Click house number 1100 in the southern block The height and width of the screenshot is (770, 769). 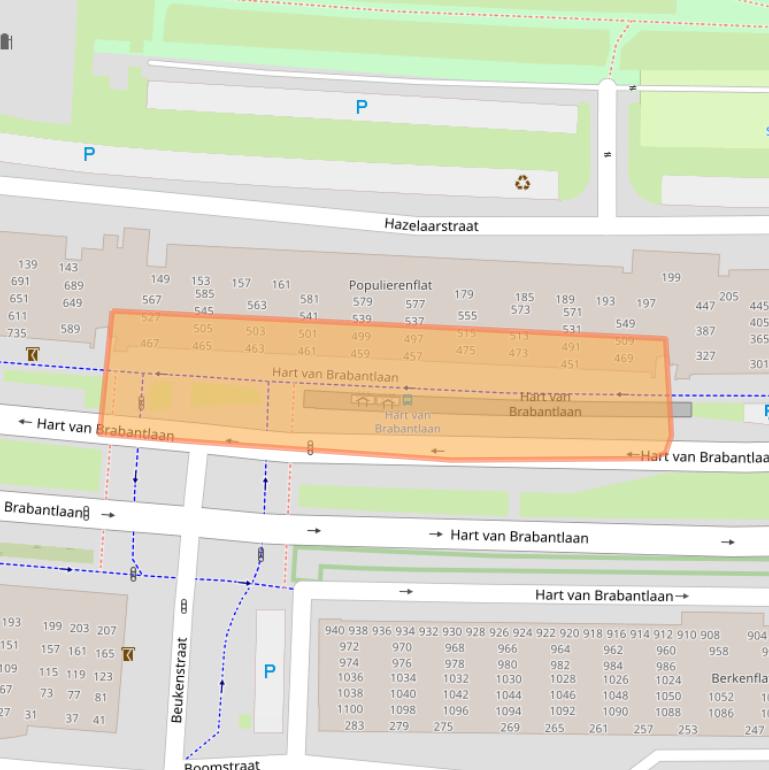click(x=350, y=709)
